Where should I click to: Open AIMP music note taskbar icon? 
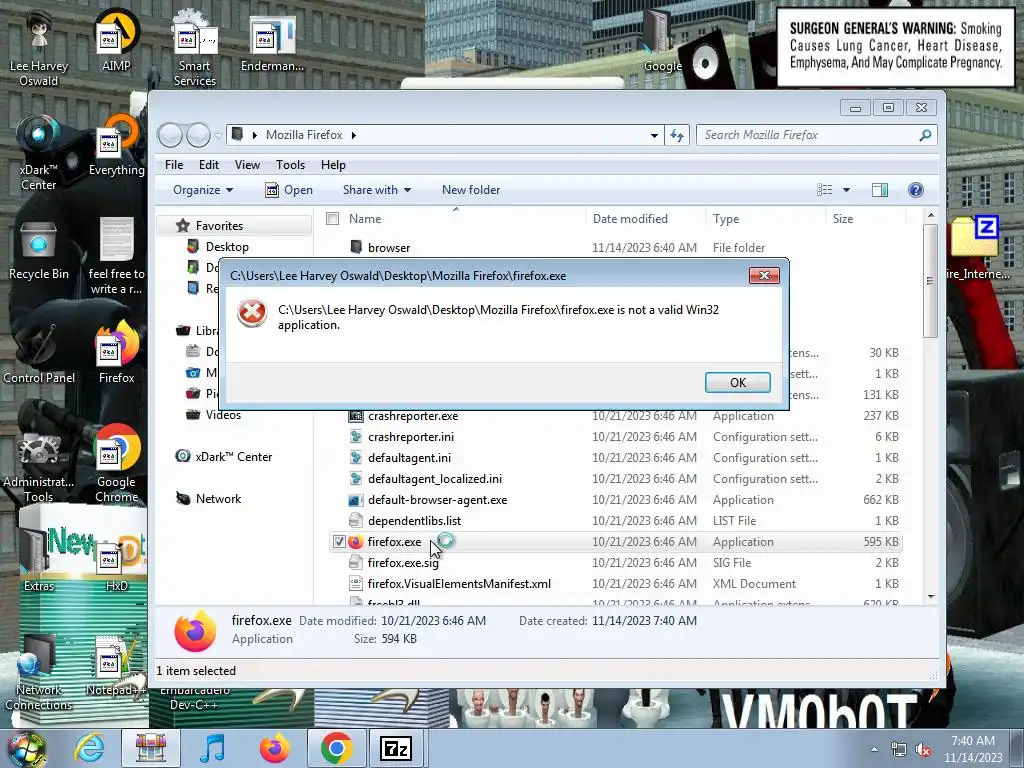click(x=213, y=748)
